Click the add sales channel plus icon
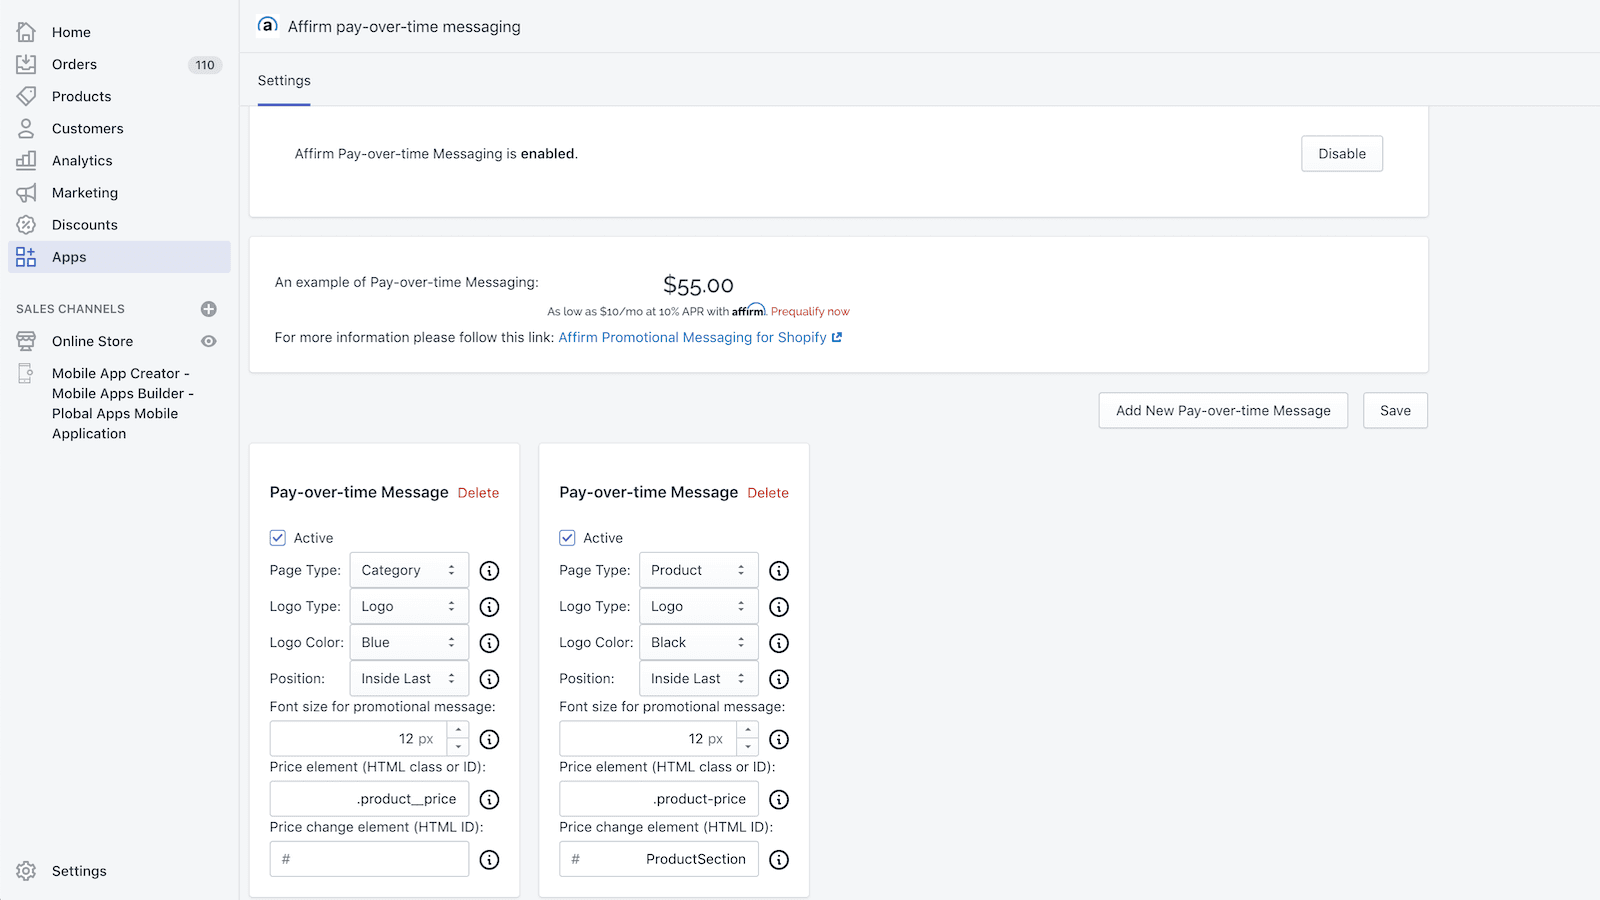 208,309
